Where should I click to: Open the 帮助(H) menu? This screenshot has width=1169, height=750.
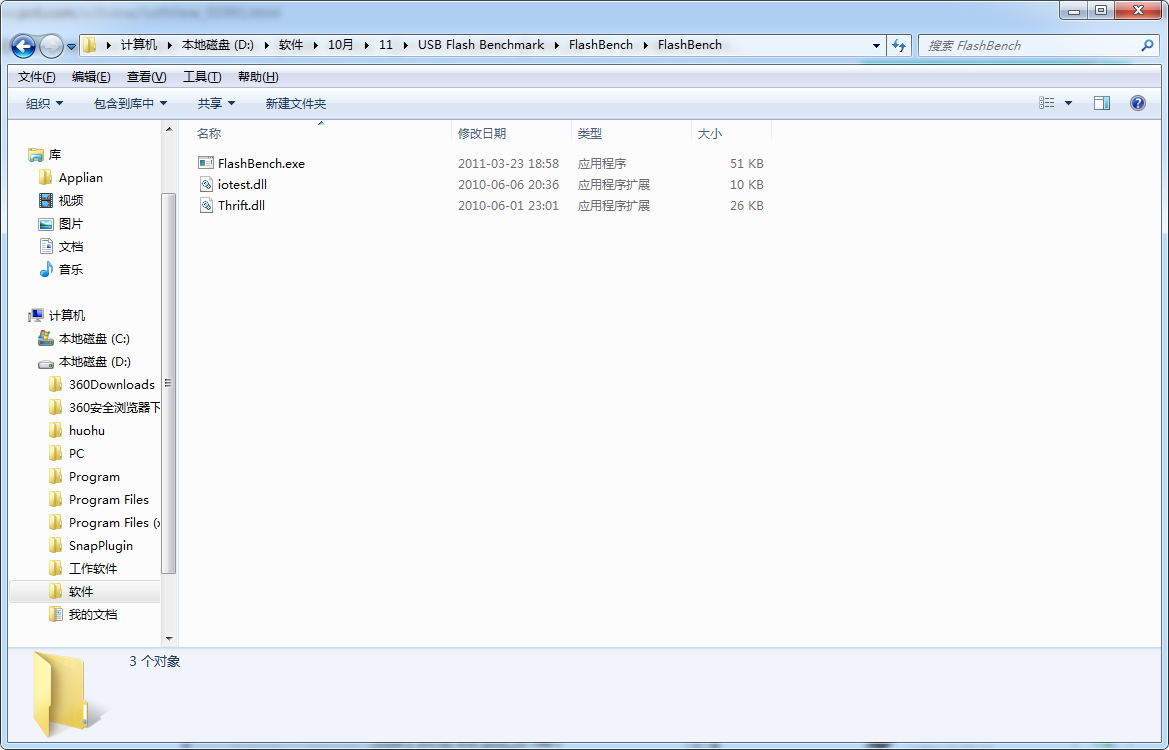[x=258, y=77]
